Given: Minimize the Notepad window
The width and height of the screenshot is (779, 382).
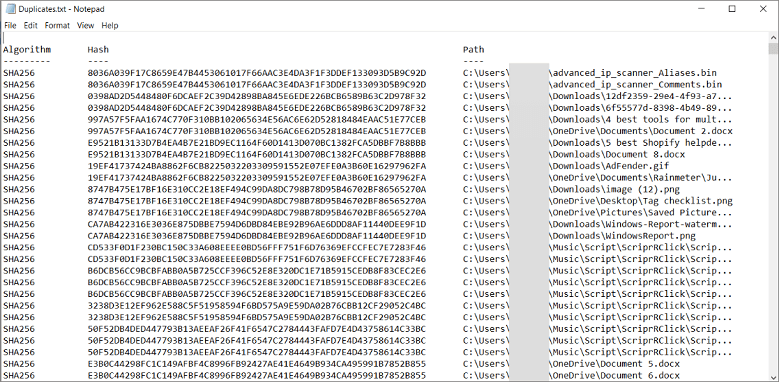Looking at the screenshot, I should pos(701,9).
